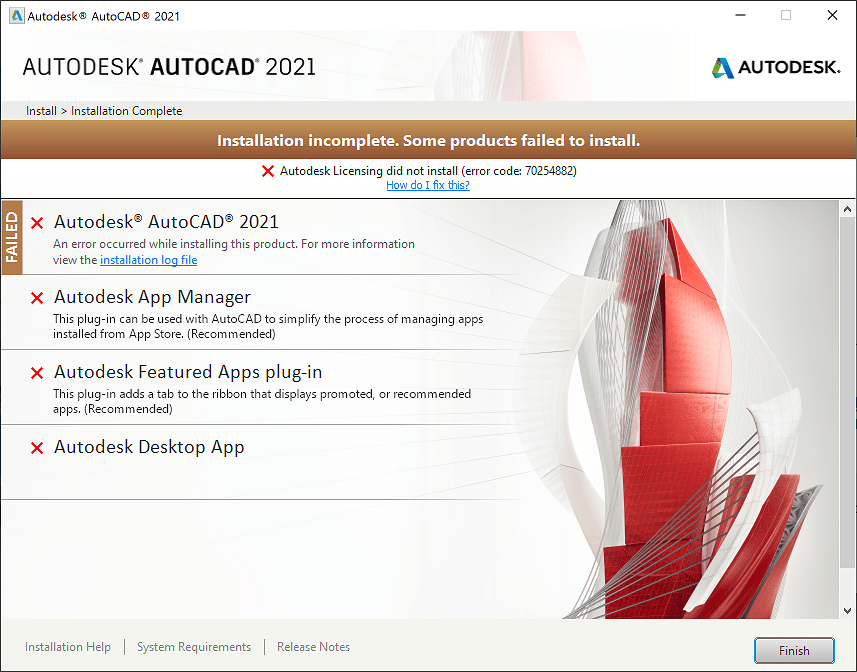Click the failed icon next to Autodesk Desktop App
857x672 pixels.
click(x=37, y=448)
